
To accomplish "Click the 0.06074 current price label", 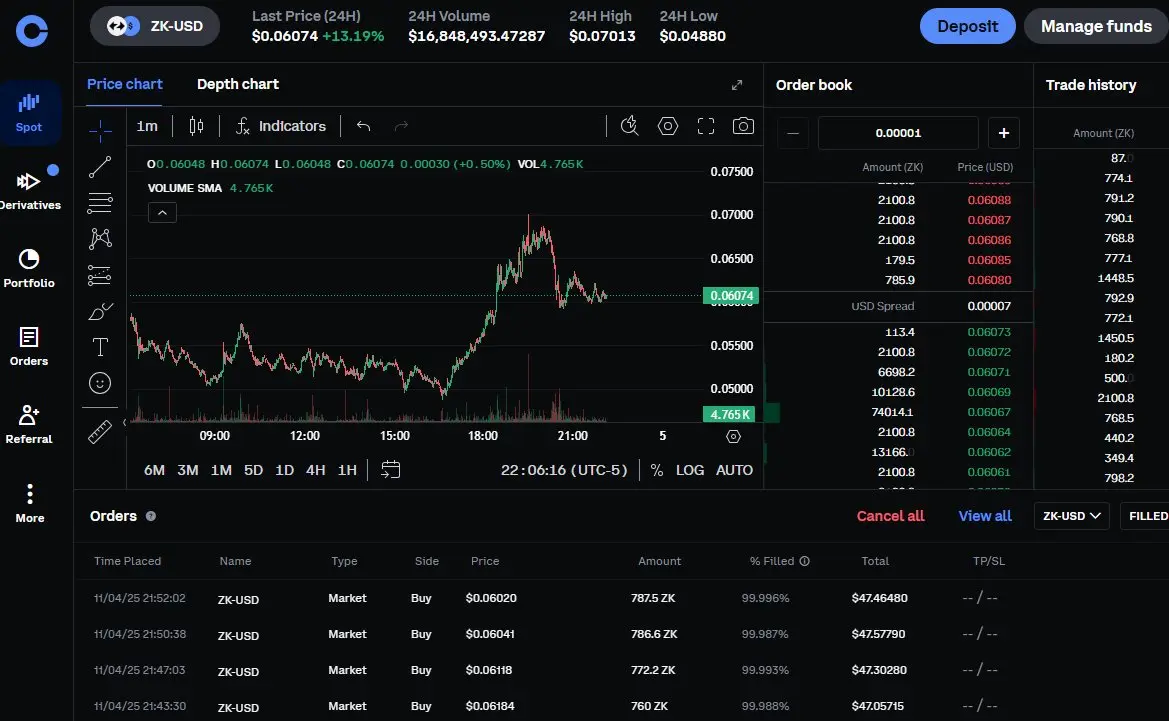I will click(731, 296).
